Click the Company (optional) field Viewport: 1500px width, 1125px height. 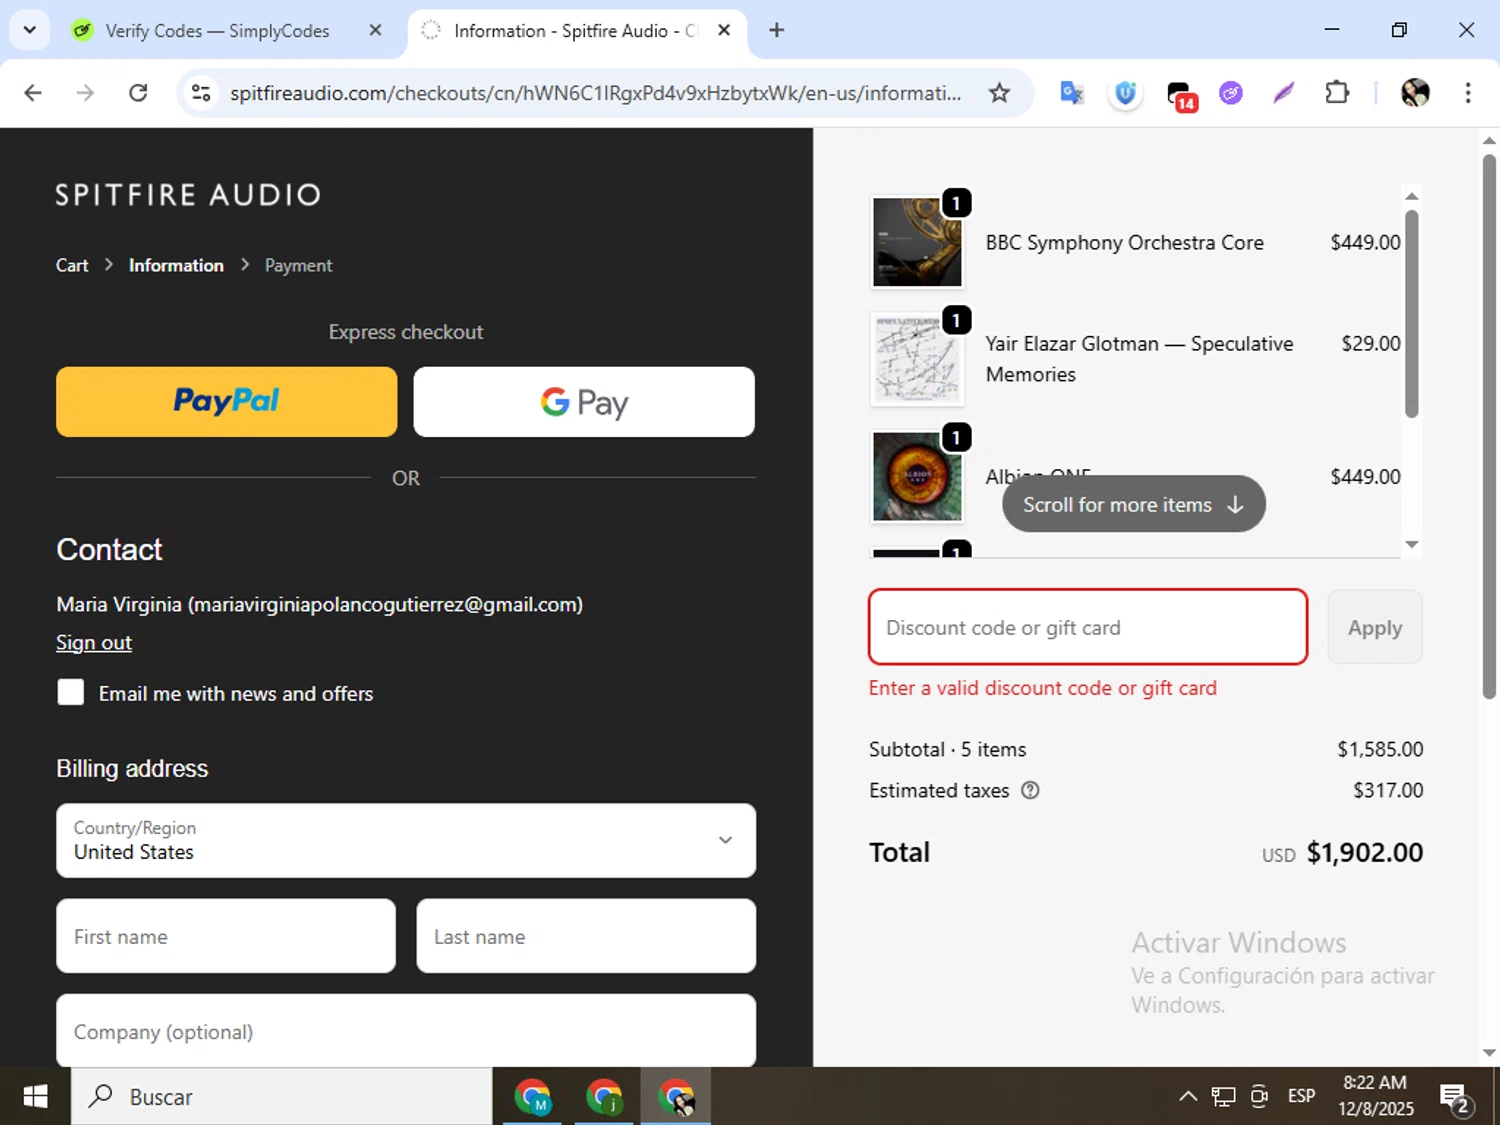tap(406, 1030)
